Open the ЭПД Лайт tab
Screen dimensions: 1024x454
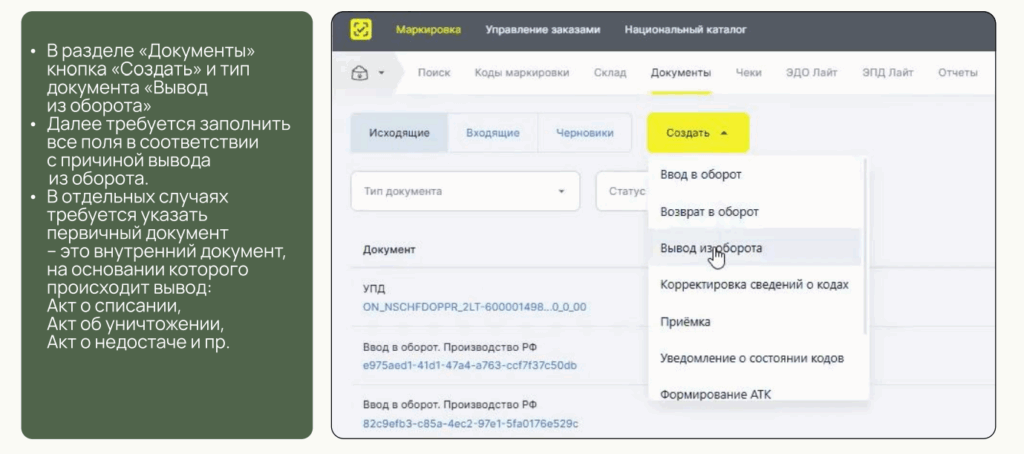(888, 73)
